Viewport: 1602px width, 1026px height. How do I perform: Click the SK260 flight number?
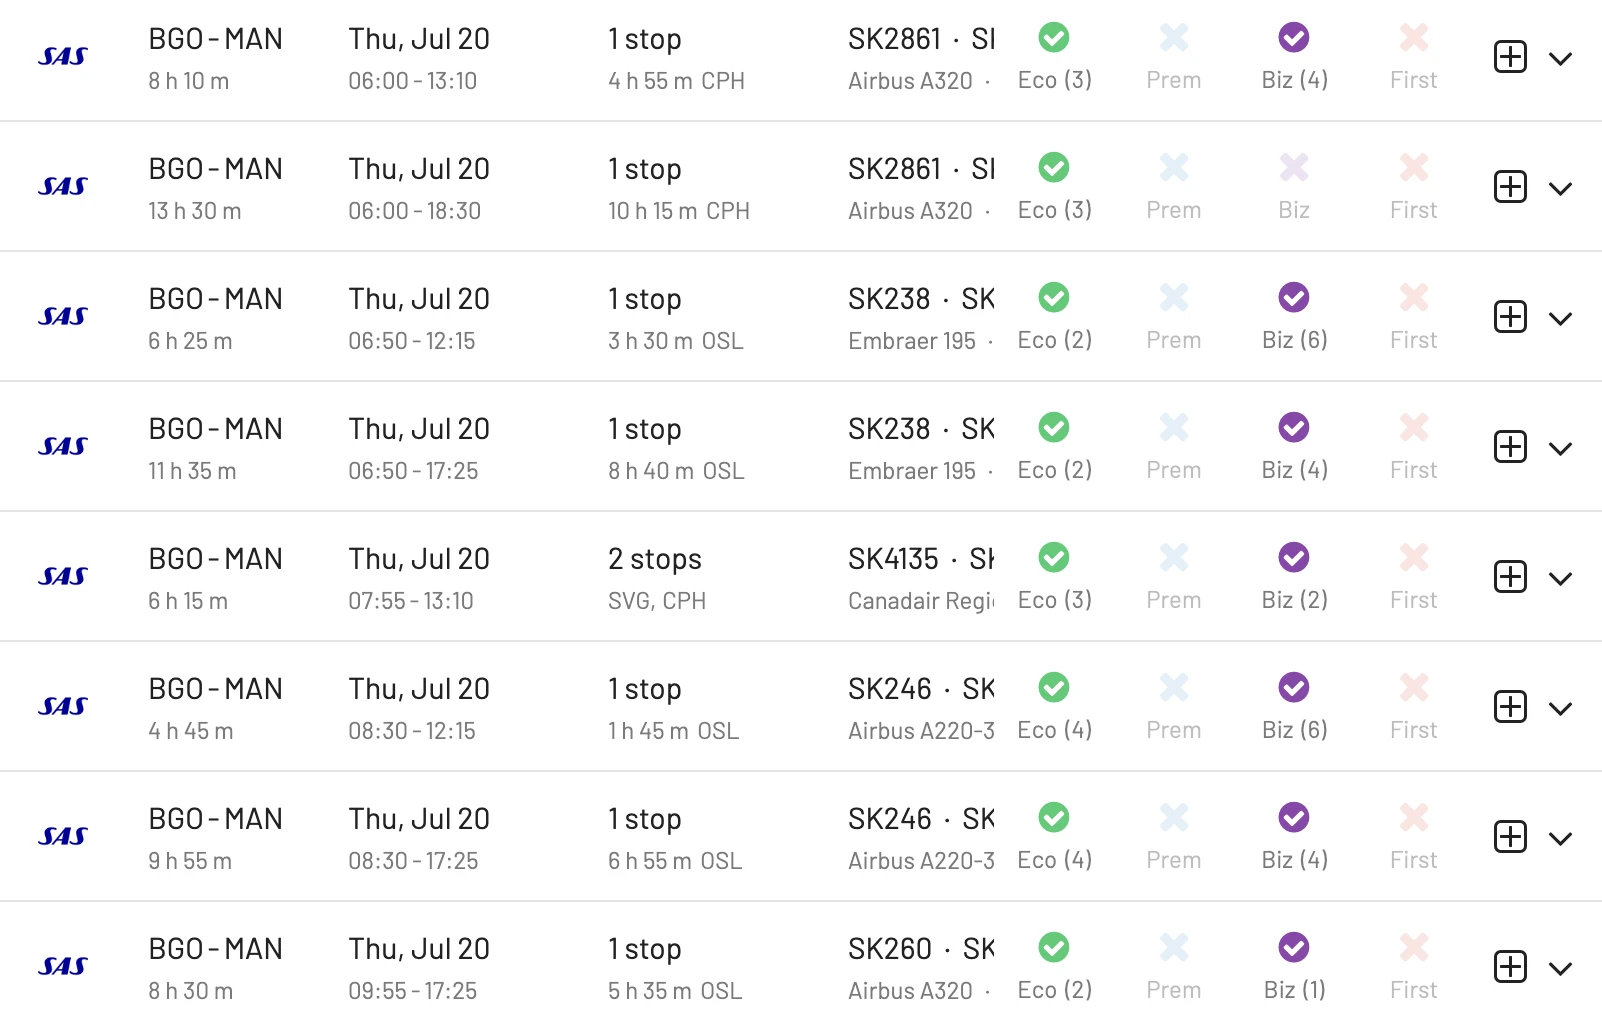tap(890, 949)
